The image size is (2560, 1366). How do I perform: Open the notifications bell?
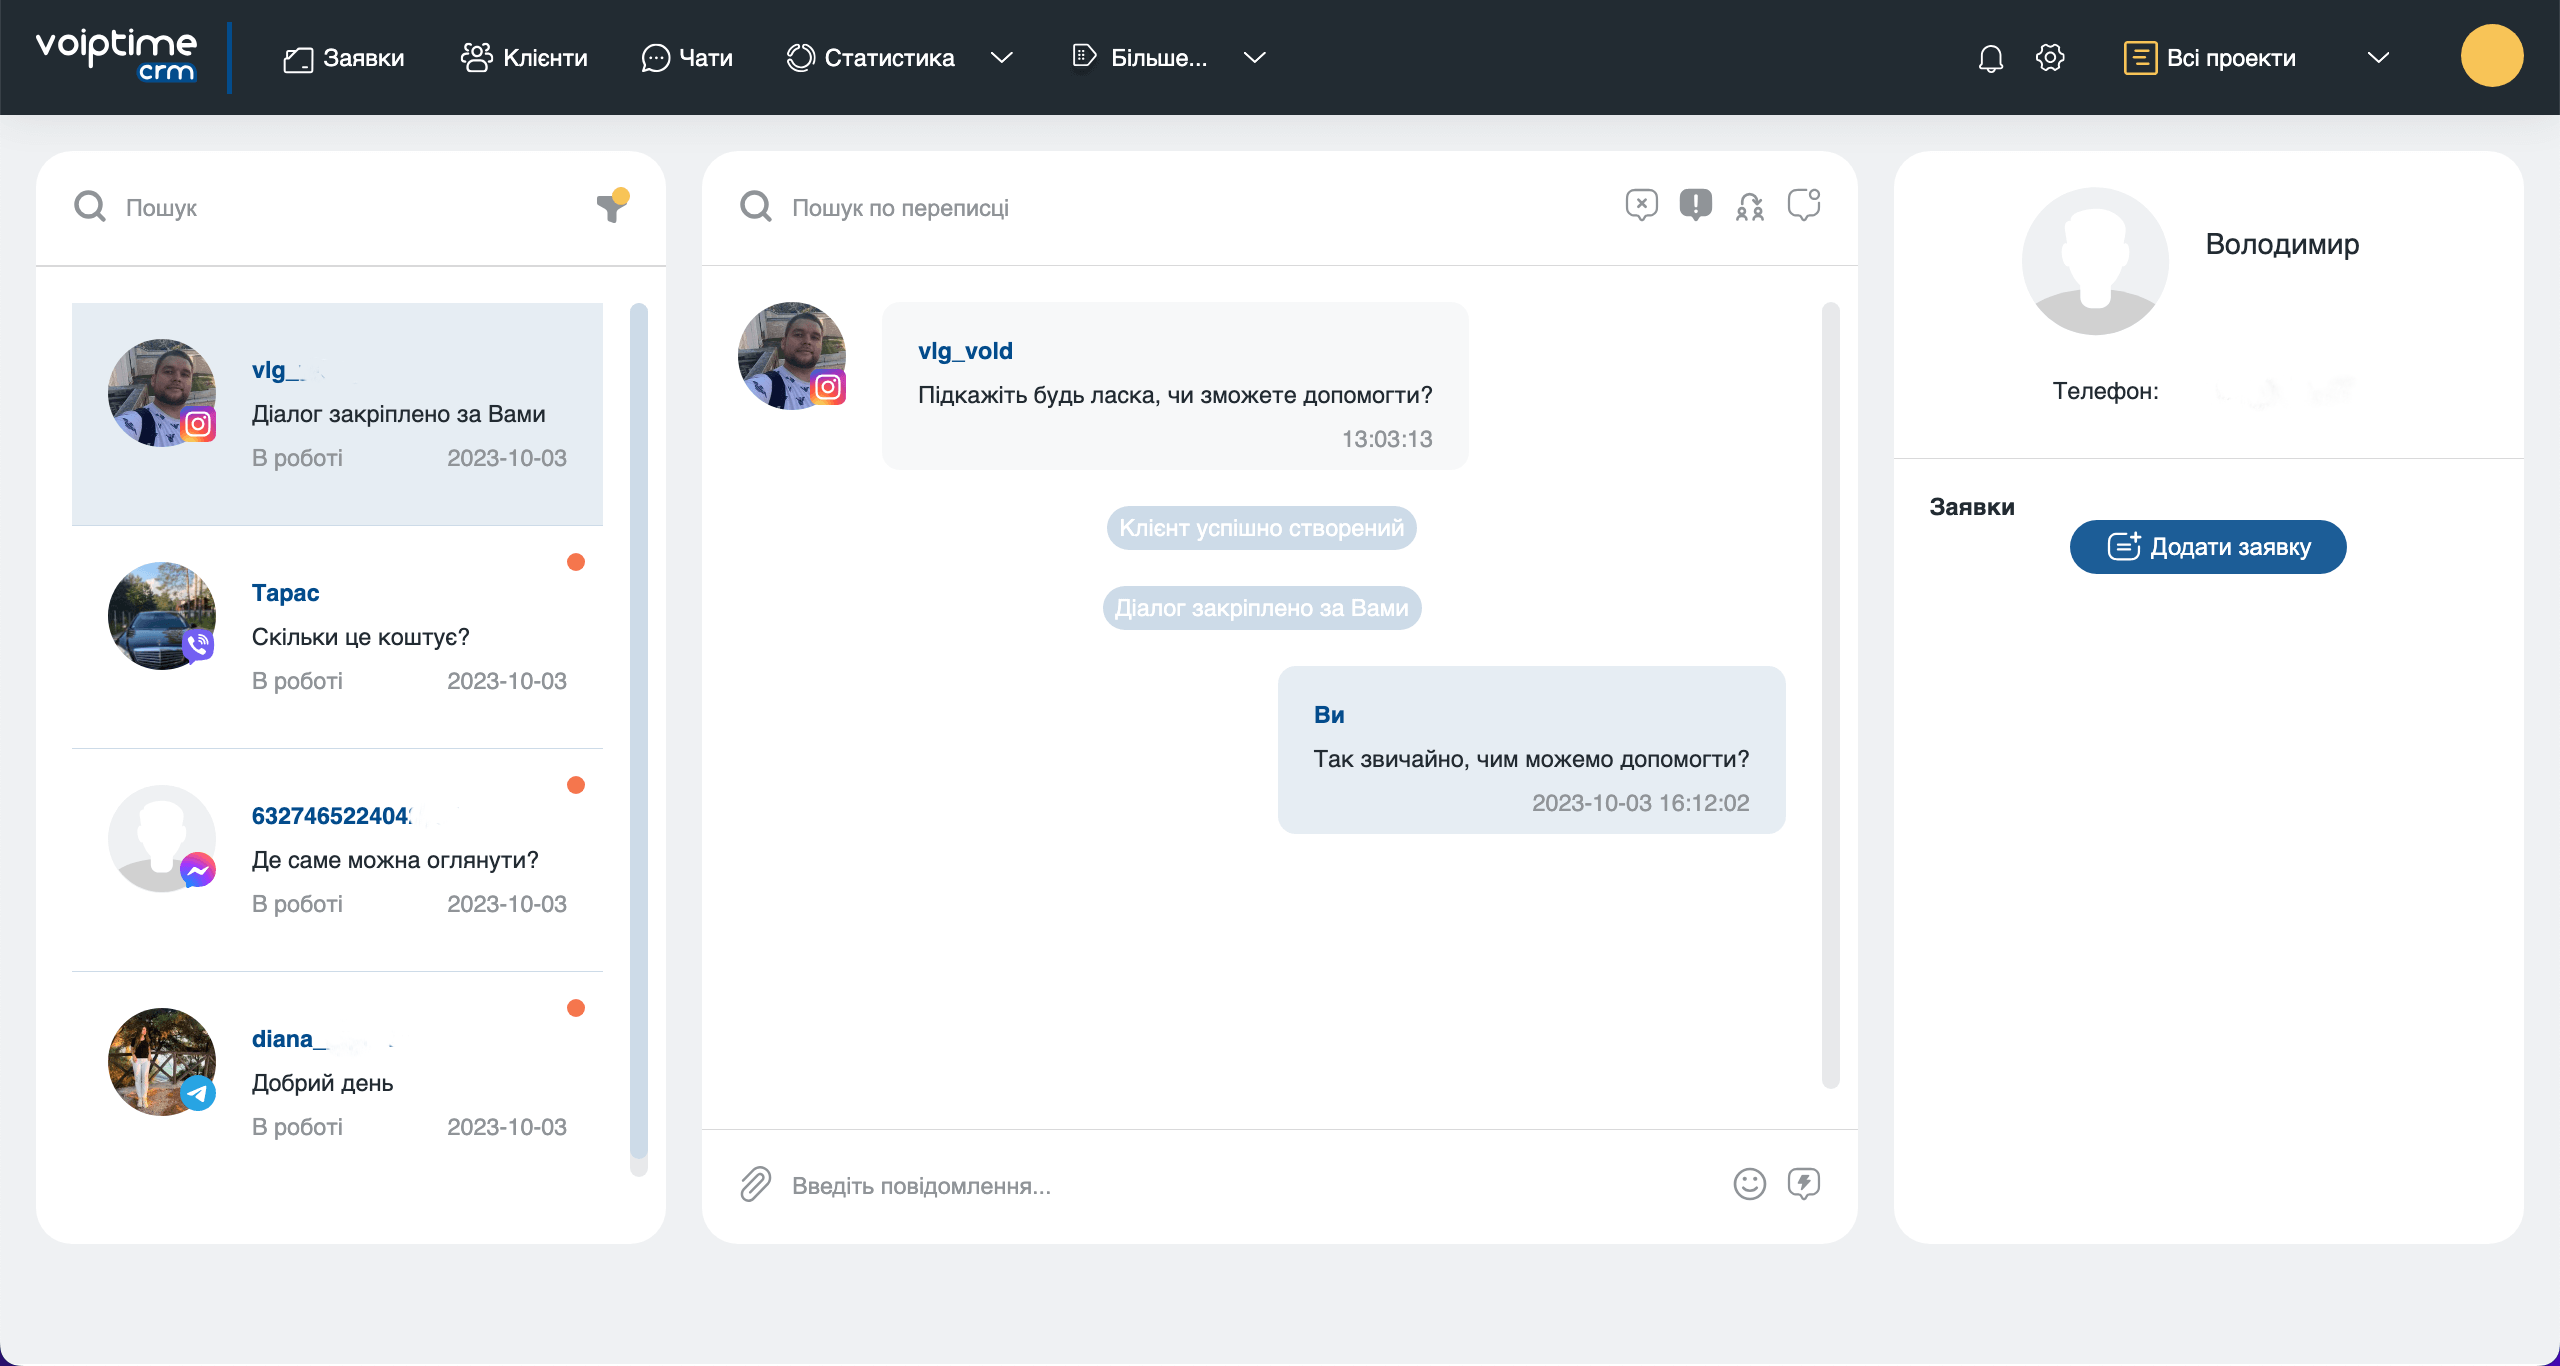(1990, 58)
